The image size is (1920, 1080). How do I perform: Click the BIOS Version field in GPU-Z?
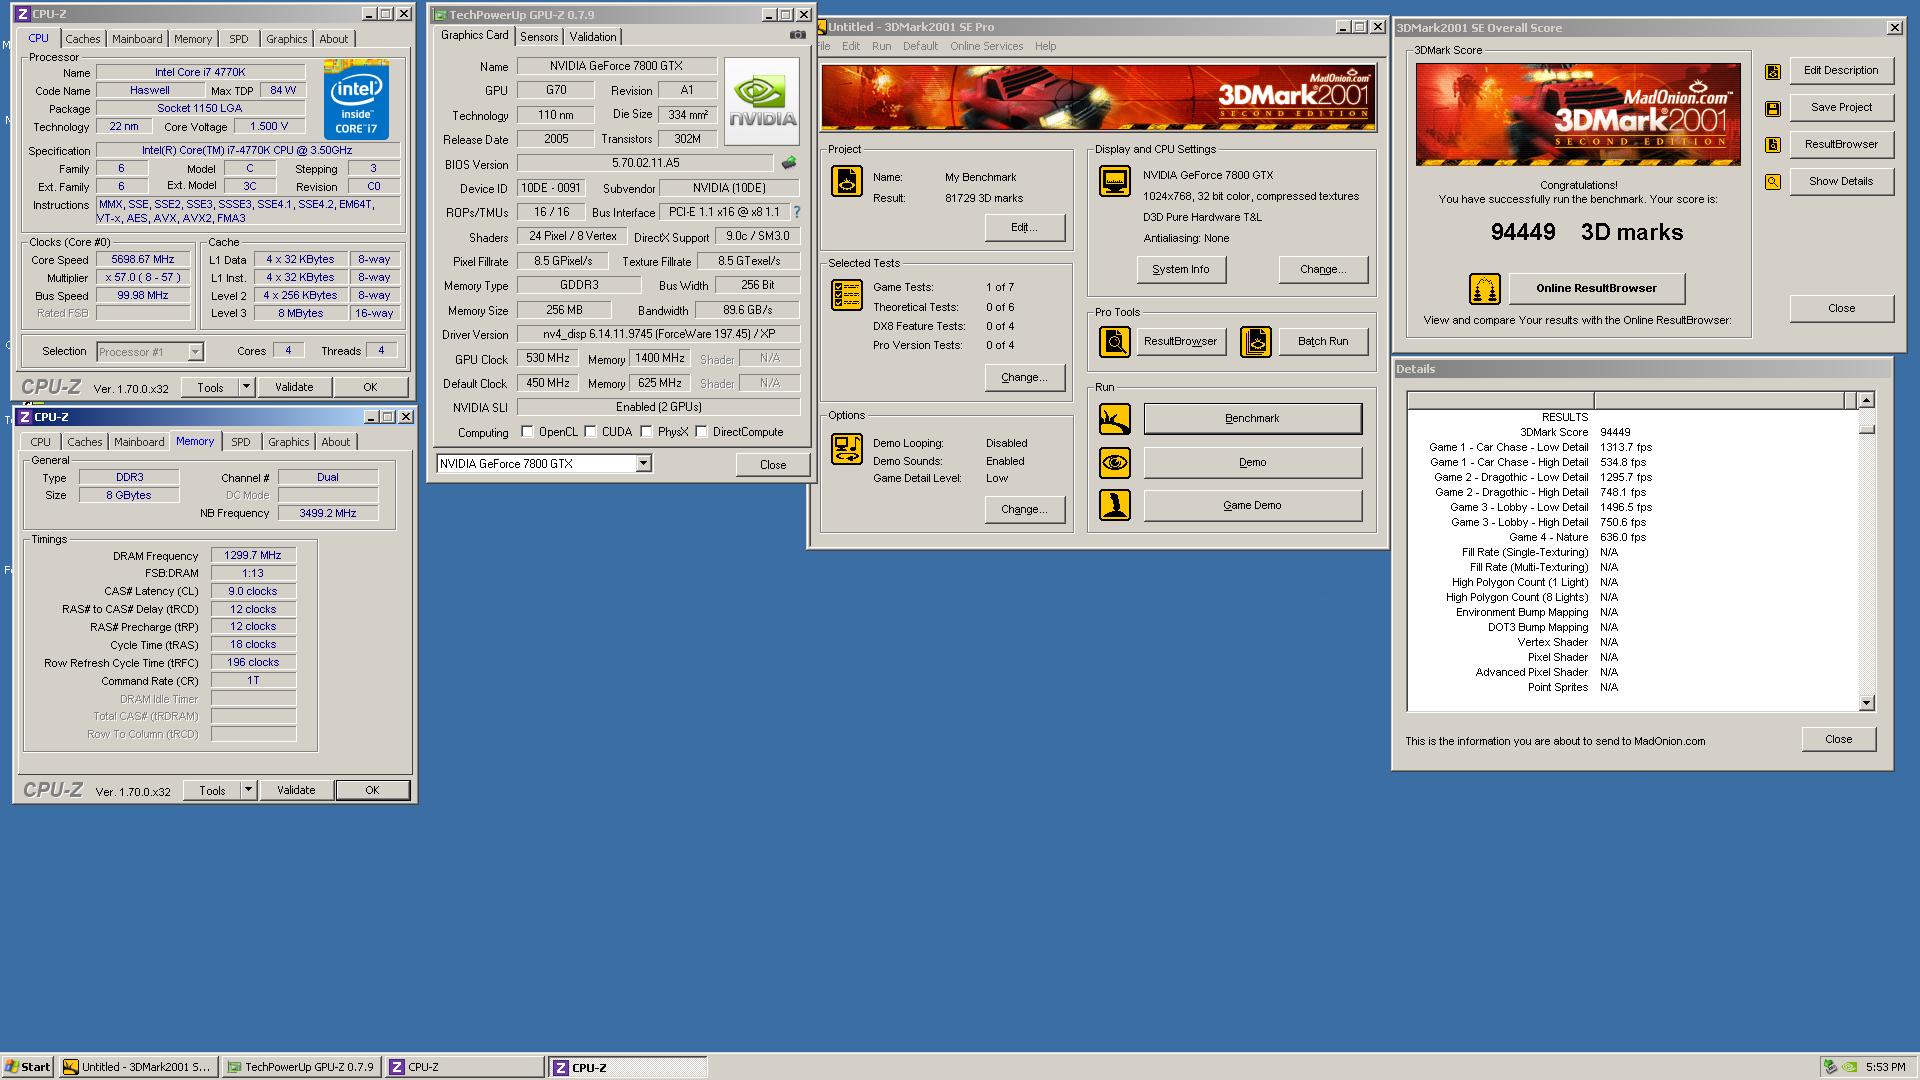645,163
